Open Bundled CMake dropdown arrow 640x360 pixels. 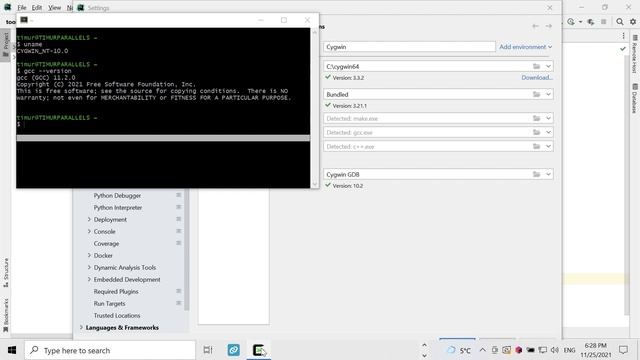[548, 94]
